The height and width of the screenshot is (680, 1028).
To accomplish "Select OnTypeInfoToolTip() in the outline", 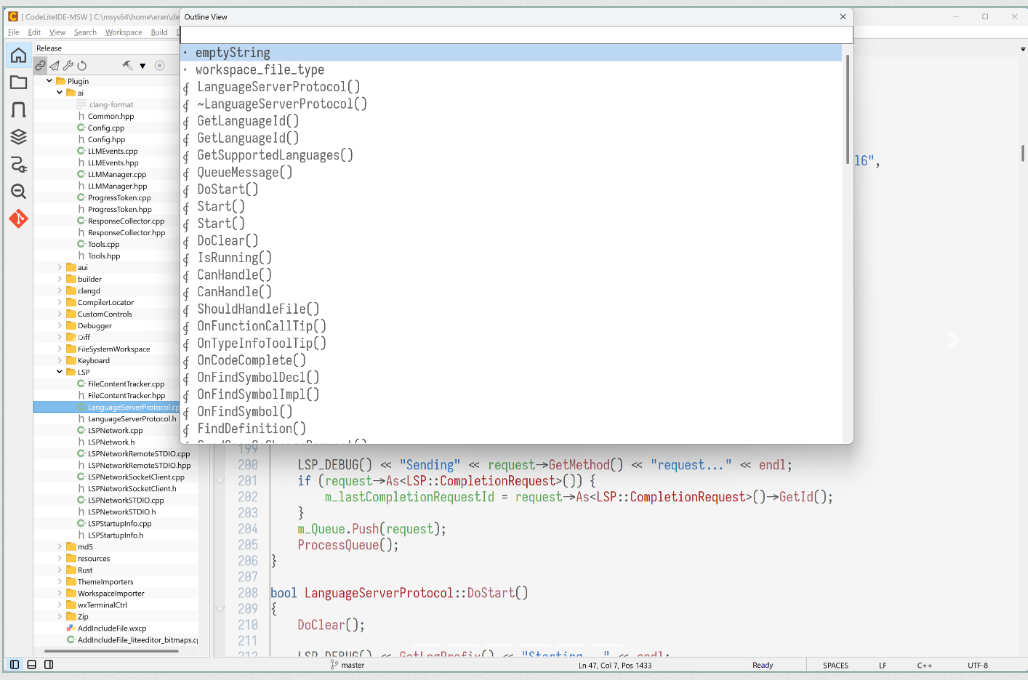I will coord(511,343).
